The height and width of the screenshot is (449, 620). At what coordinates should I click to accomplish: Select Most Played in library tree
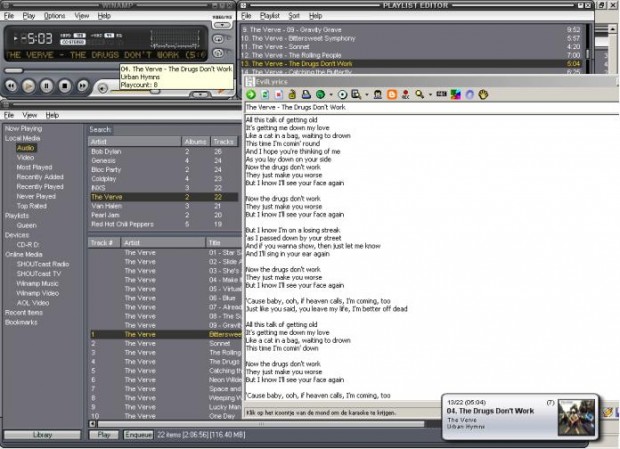pos(34,167)
